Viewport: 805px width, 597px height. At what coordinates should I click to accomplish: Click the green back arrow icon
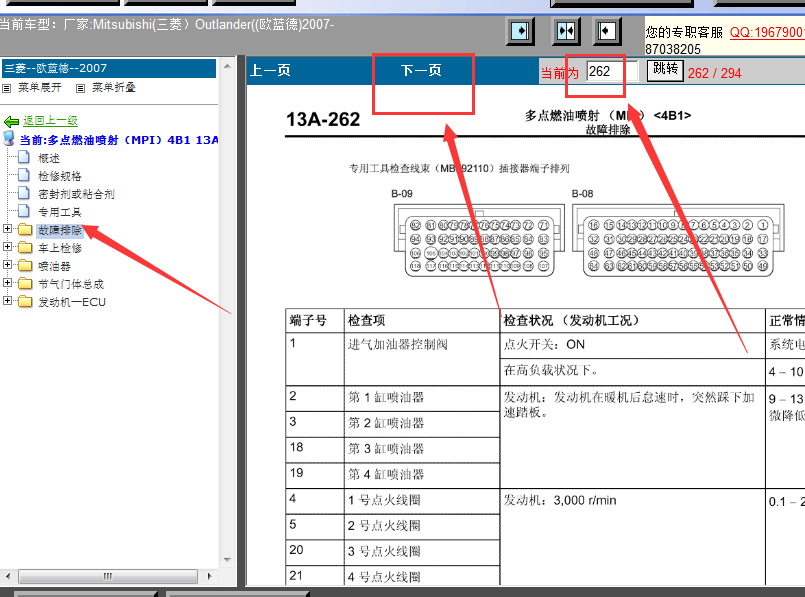pos(11,122)
